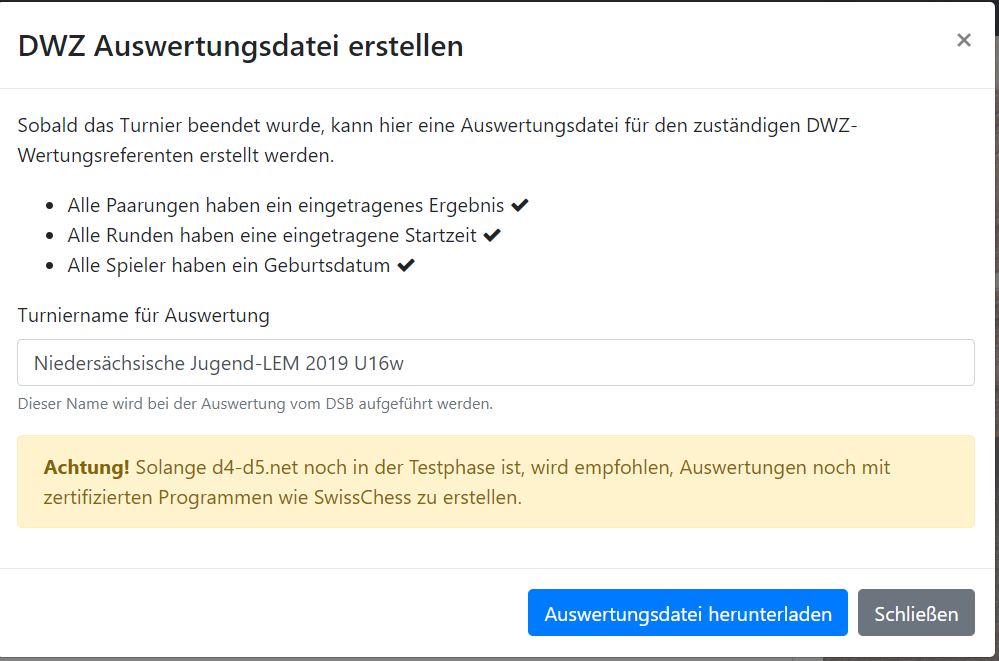Image resolution: width=999 pixels, height=661 pixels.
Task: Click the bullet dot before Alle Runden
Action: click(x=50, y=236)
